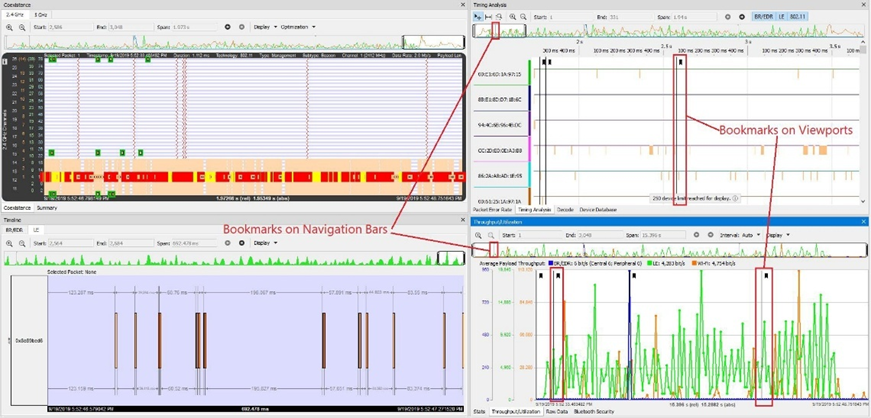Select device 0x8e89bed6 in Timeline
Image resolution: width=871 pixels, height=418 pixels.
[x=28, y=340]
